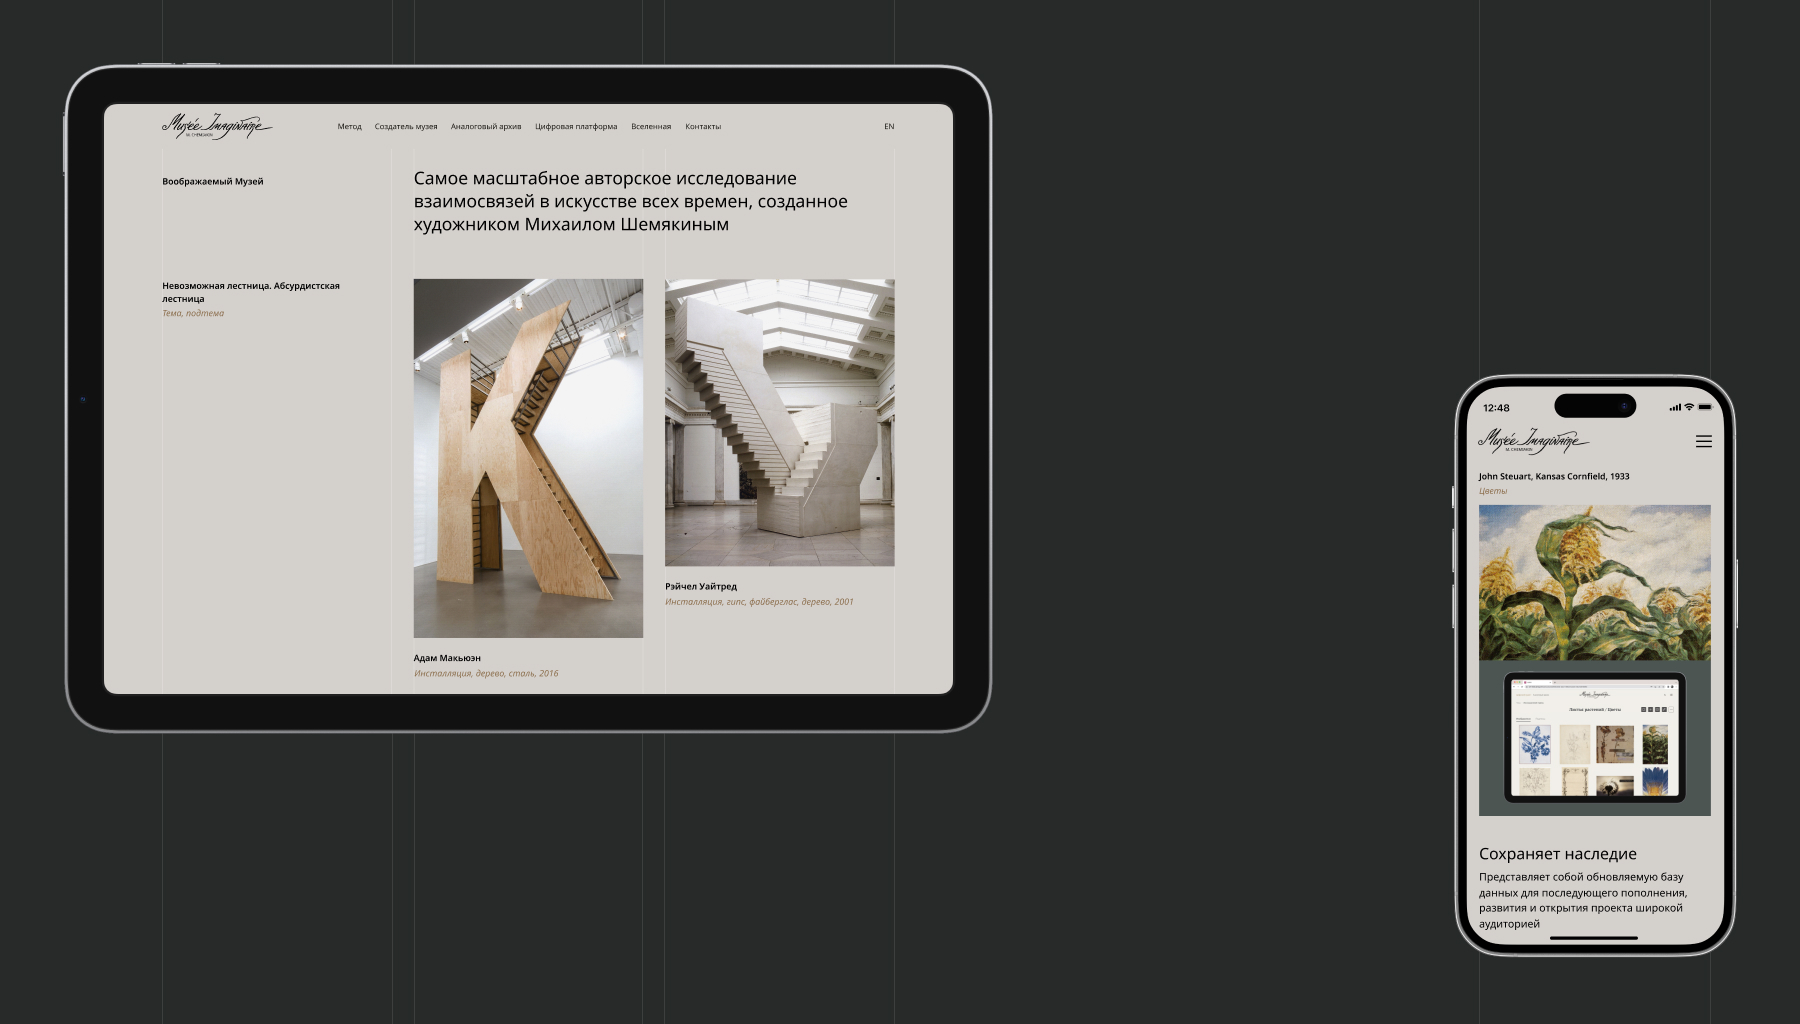1800x1024 pixels.
Task: Tap the Musée Imaginaire logo on the phone
Action: click(x=1532, y=440)
